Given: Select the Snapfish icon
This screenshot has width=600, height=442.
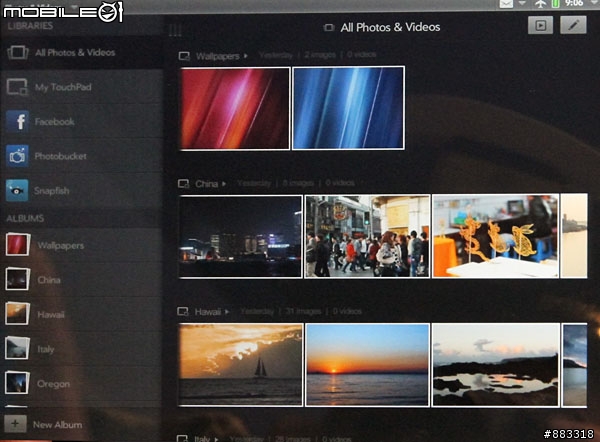Looking at the screenshot, I should pos(17,190).
